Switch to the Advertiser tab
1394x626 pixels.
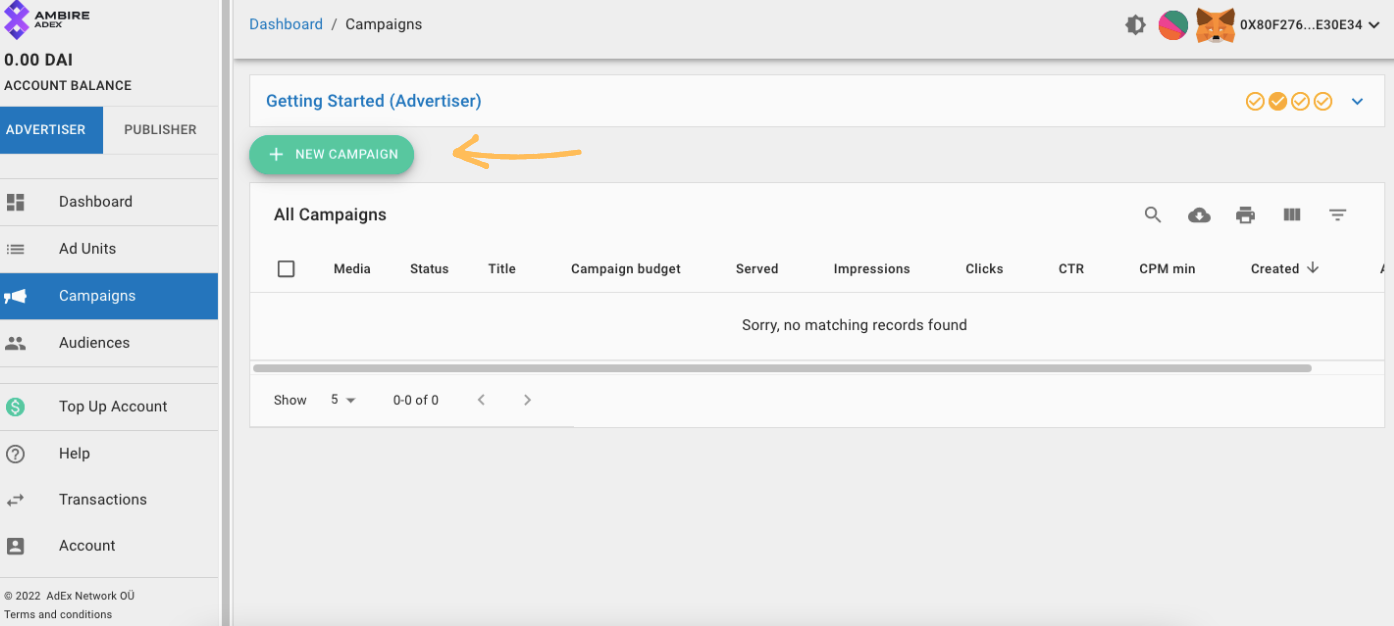(x=51, y=130)
